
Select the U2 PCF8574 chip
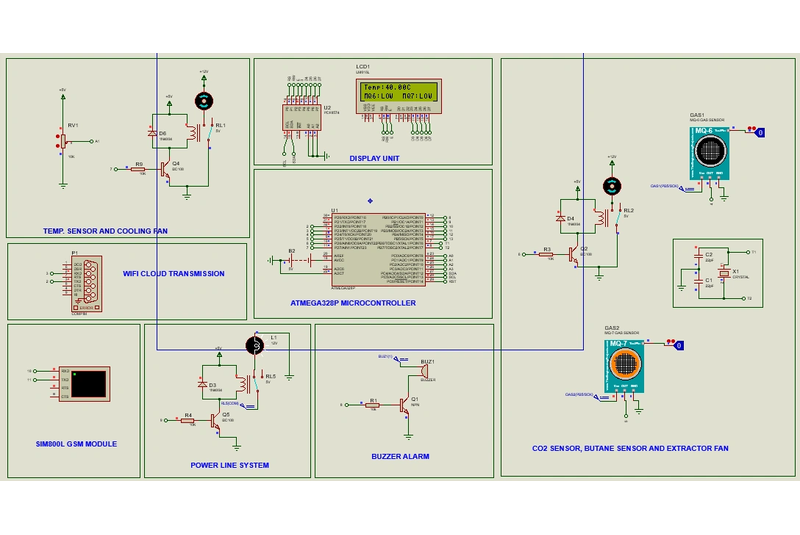302,118
